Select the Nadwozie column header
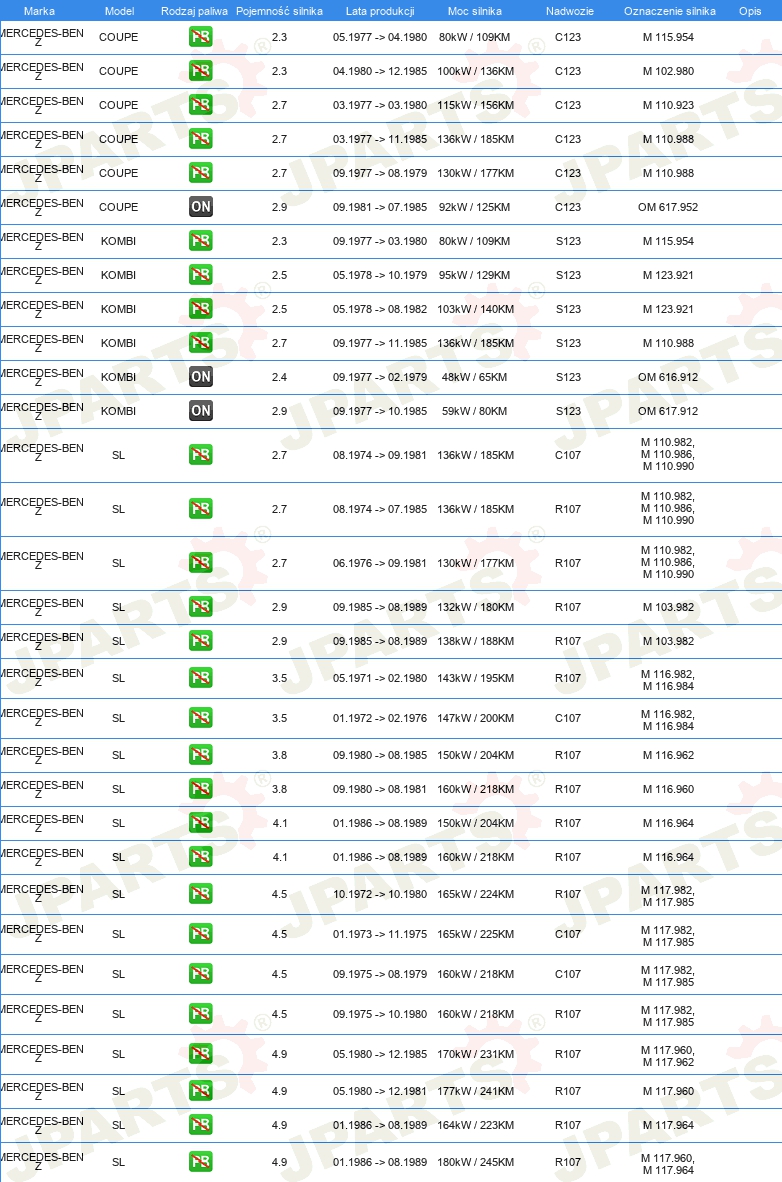 point(569,11)
